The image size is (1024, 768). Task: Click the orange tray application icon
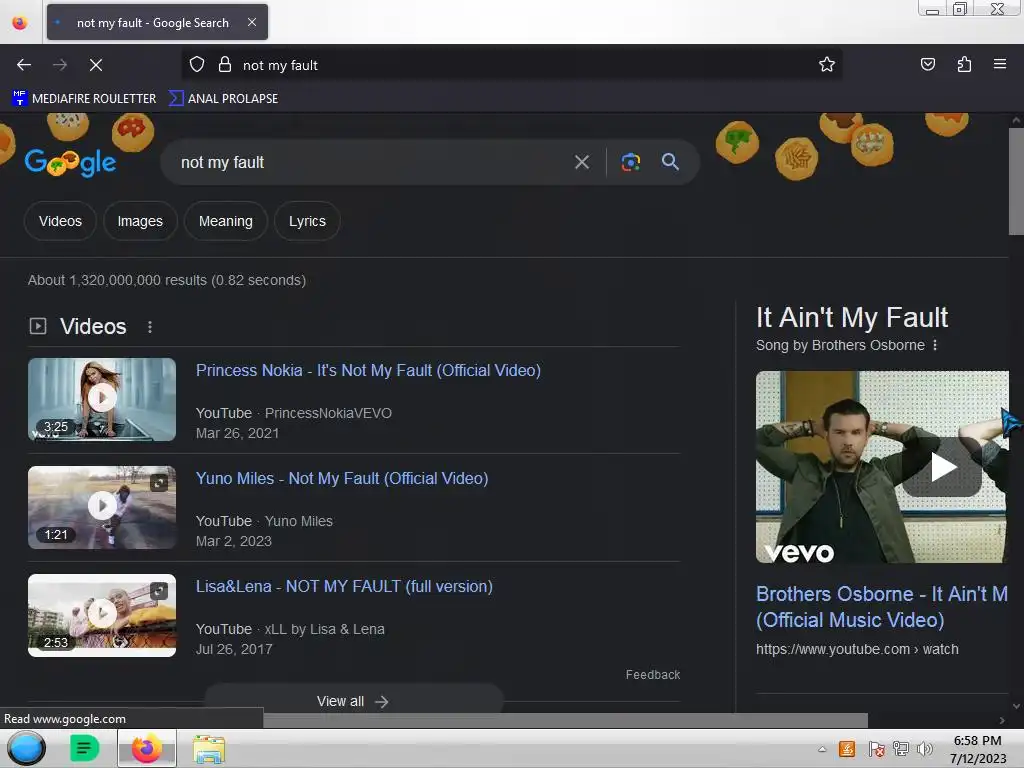pos(847,749)
